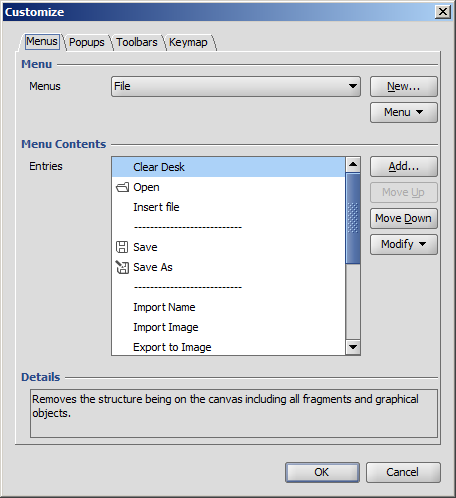Expand the Modify dropdown button

404,244
